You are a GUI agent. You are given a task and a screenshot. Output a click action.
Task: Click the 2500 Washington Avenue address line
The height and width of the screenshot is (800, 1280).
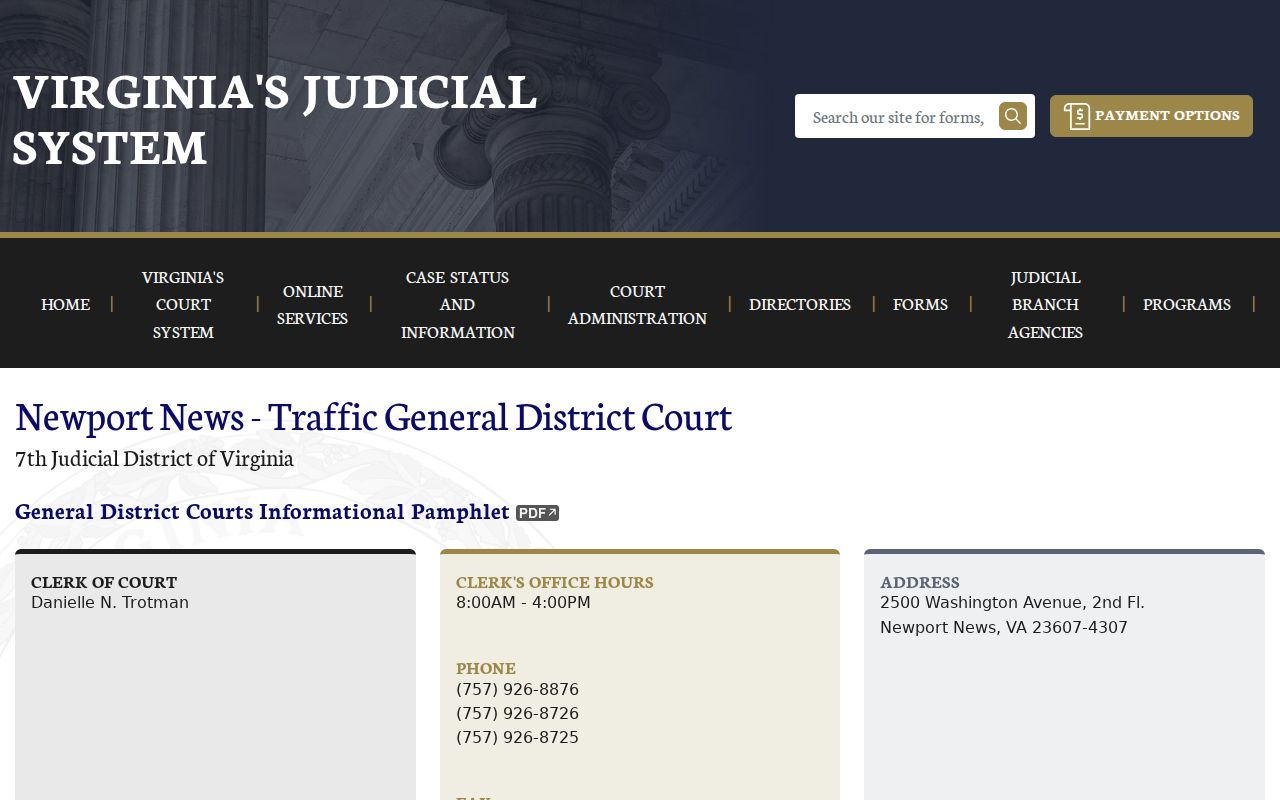pos(1012,603)
